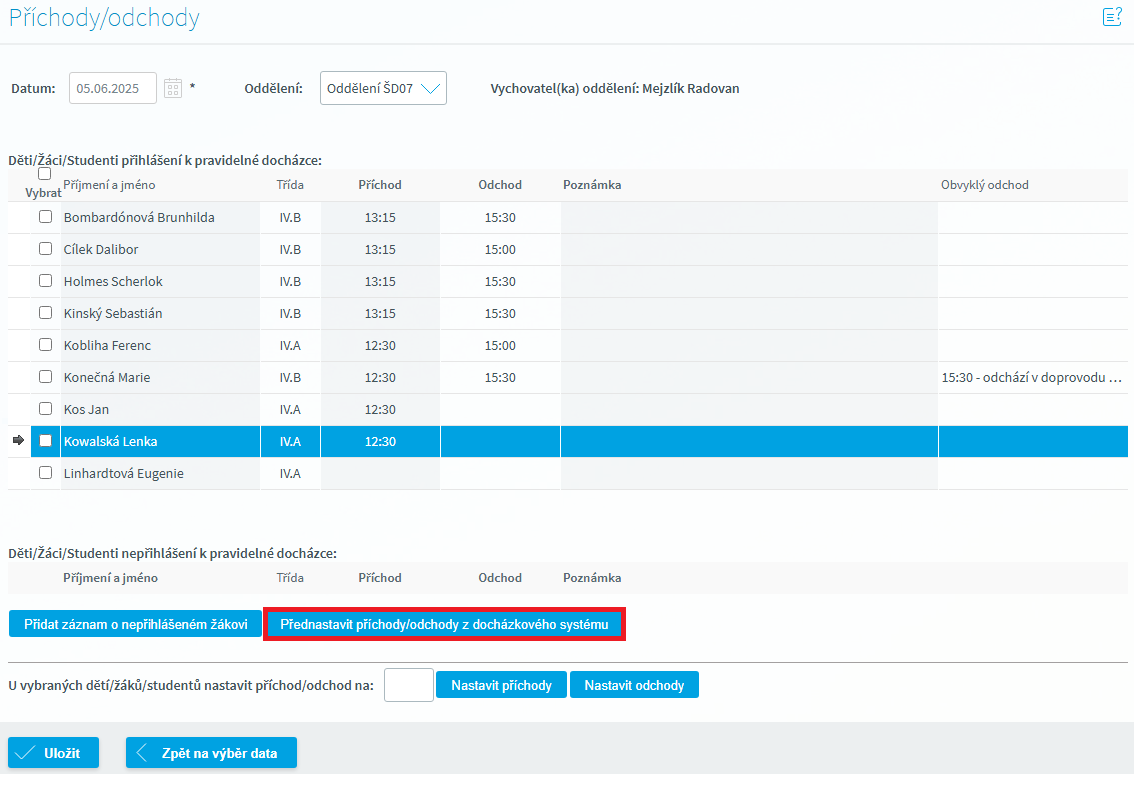Check the box for Cílek Dalibor
1134x805 pixels.
46,249
